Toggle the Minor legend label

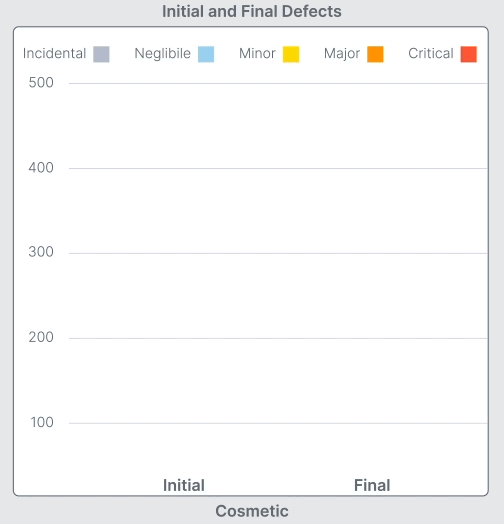257,53
